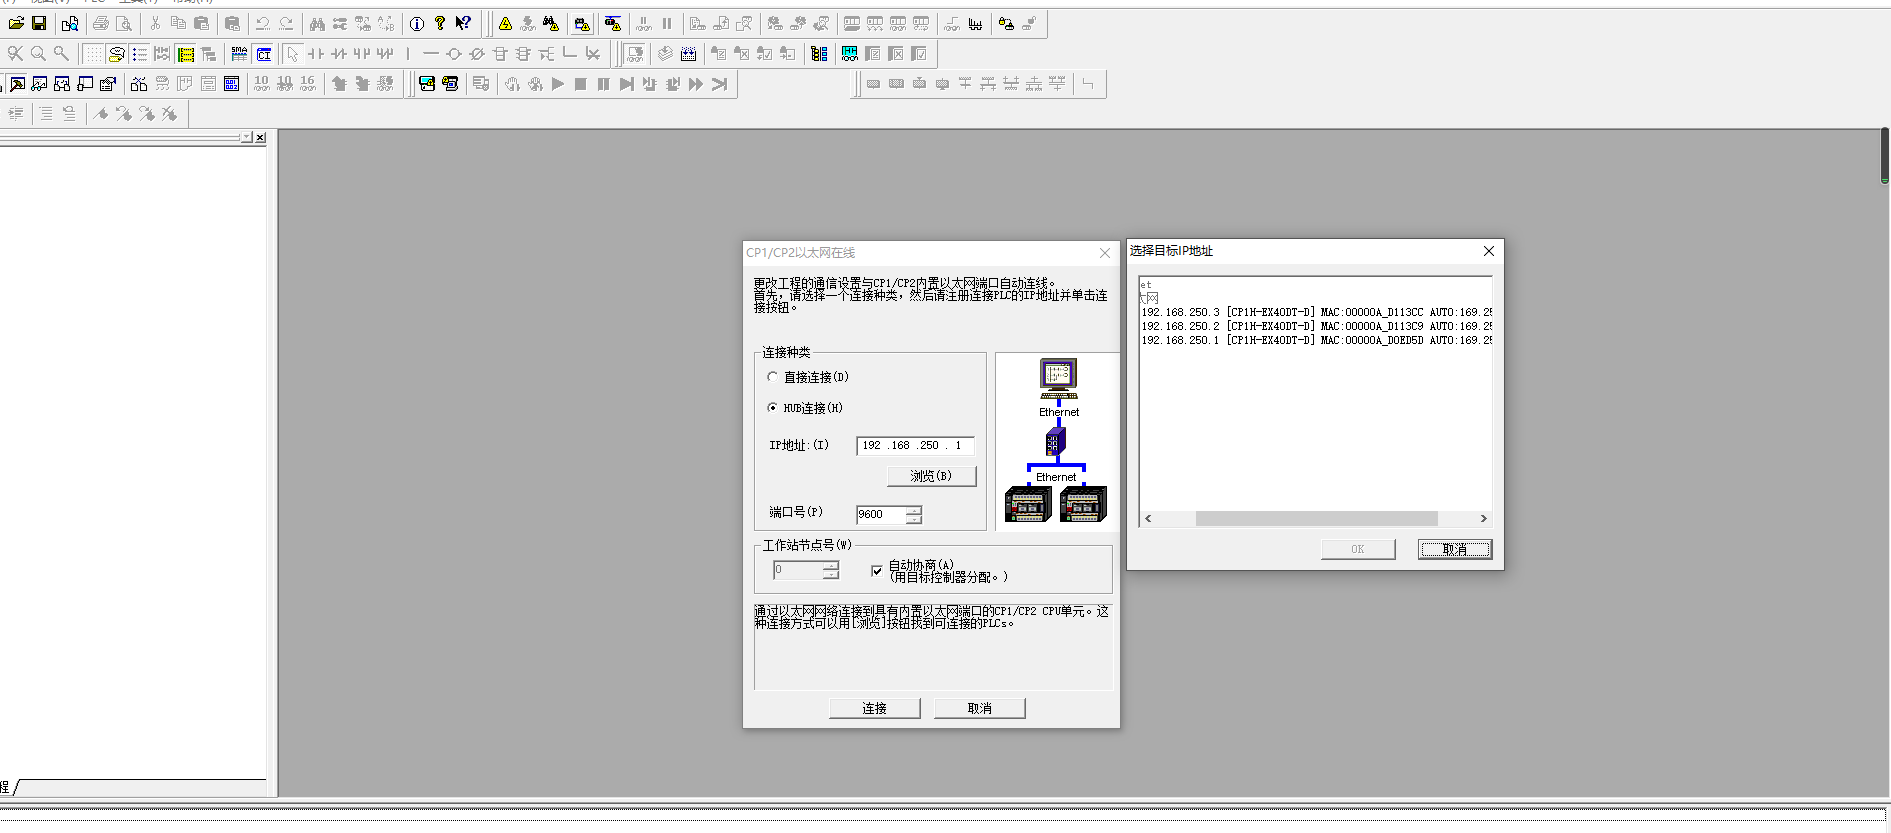Screen dimensions: 1891x833
Task: Increase port number with the up stepper
Action: click(x=913, y=509)
